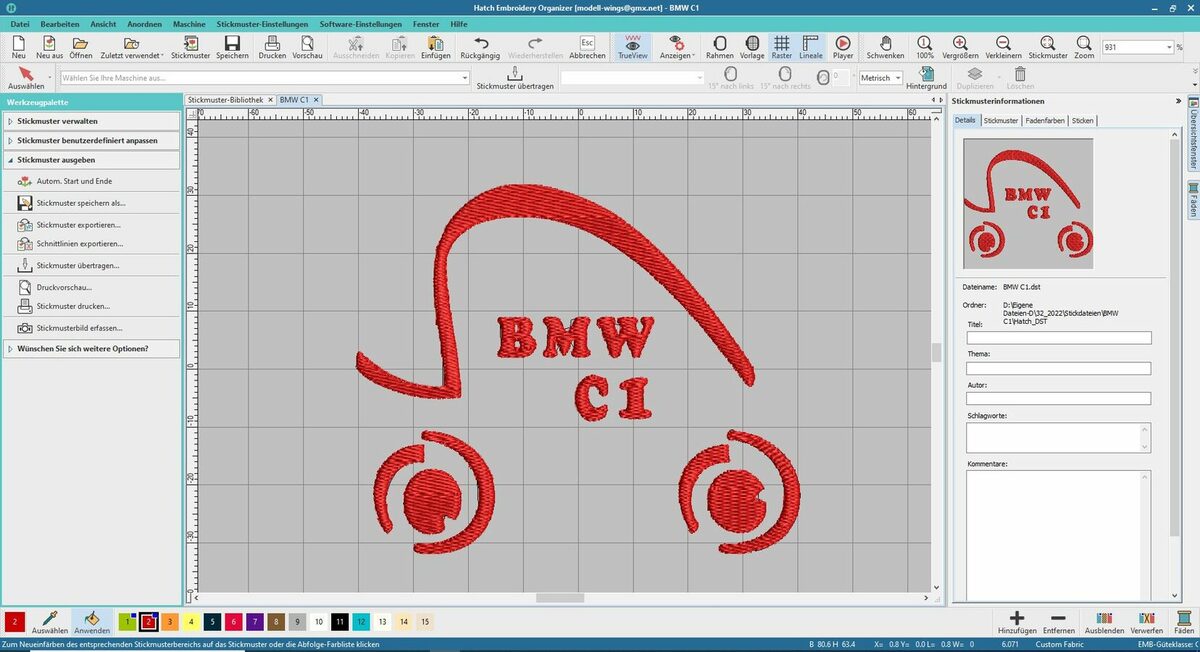Click the Abbrechen Esc icon

point(587,47)
